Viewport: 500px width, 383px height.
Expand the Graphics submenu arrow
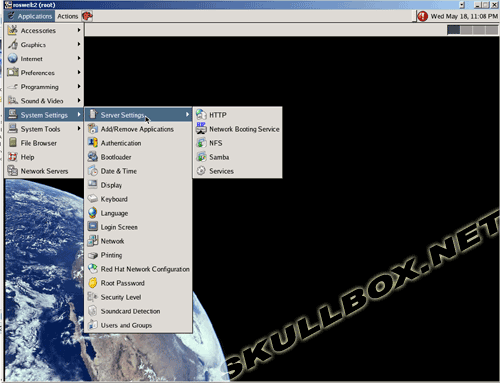79,44
